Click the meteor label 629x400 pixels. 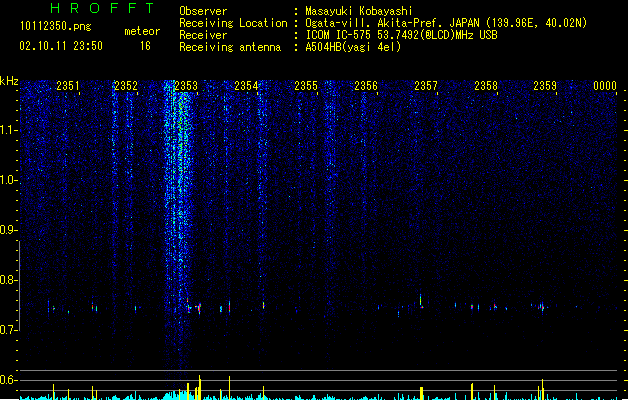coord(142,31)
